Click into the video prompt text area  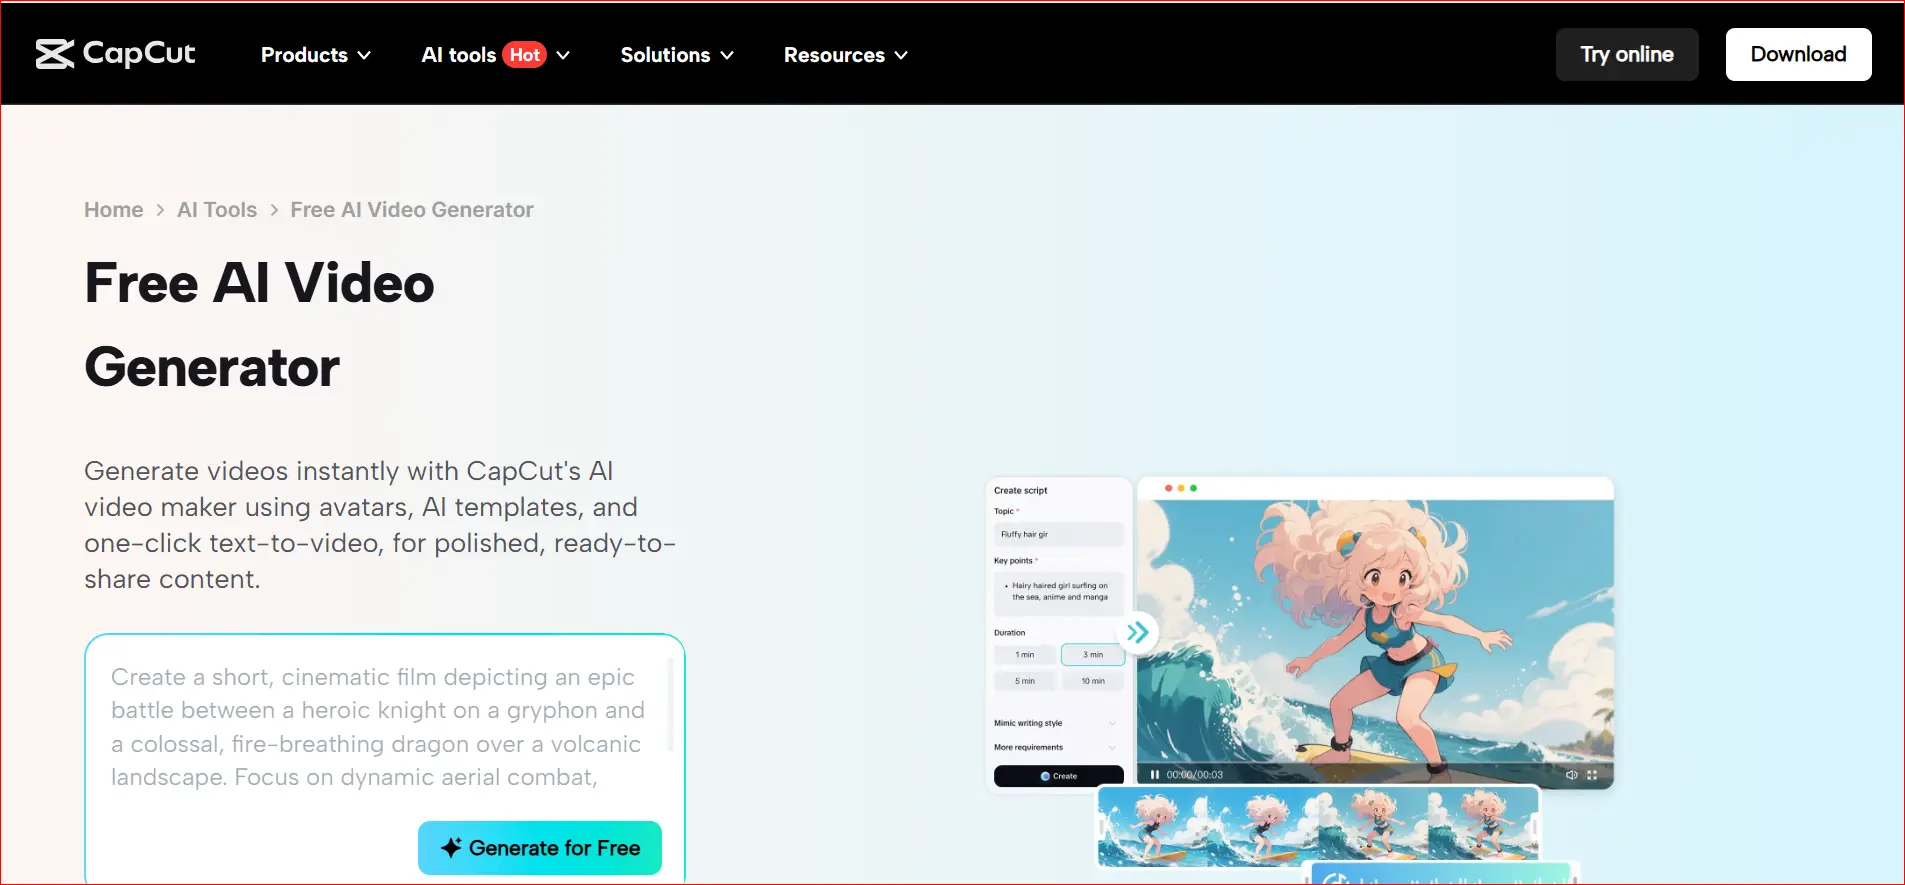point(380,727)
